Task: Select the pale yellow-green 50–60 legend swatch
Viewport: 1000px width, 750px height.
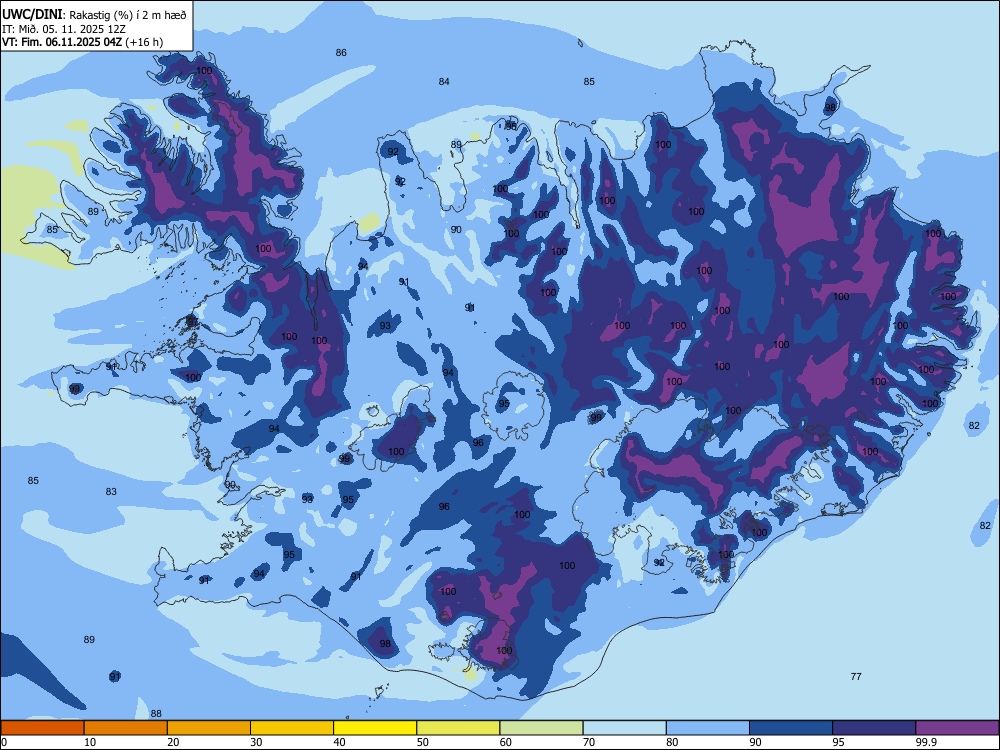Action: coord(458,728)
